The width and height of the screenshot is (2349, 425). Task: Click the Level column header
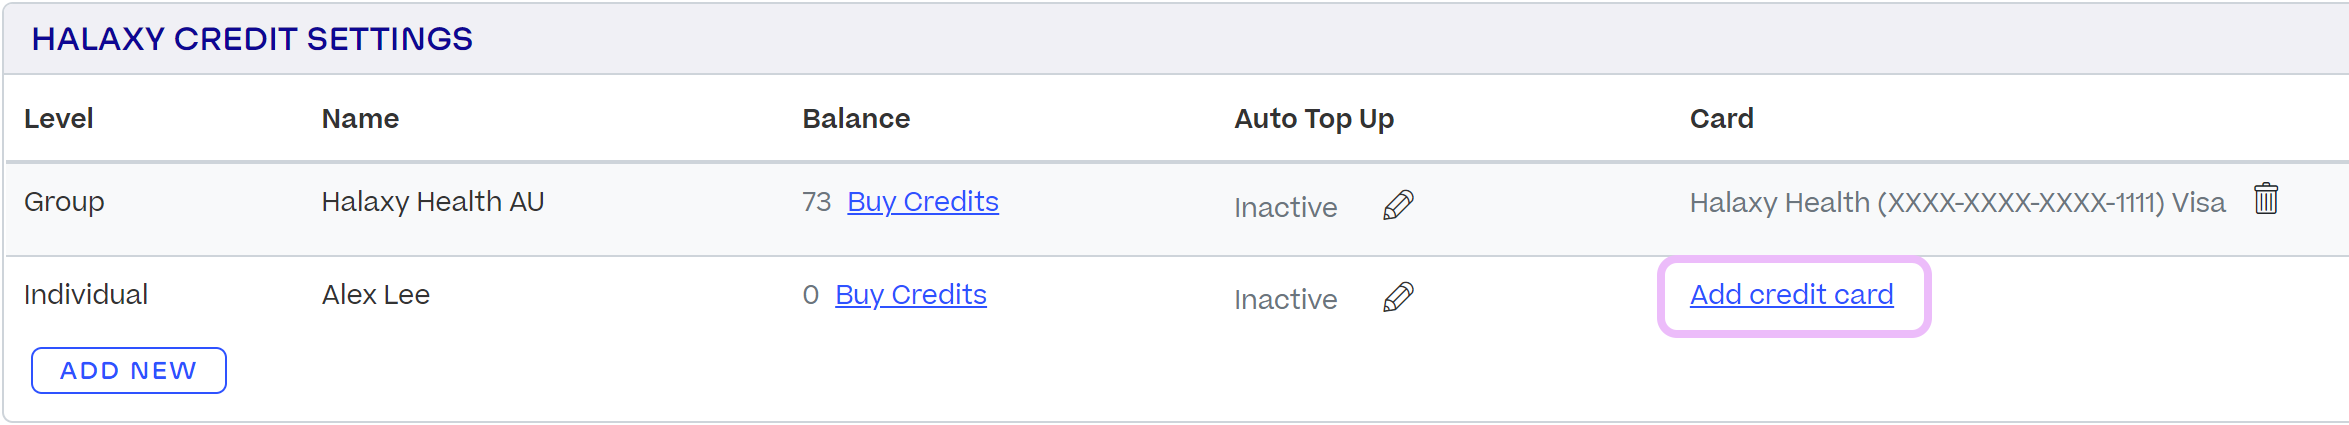click(x=58, y=119)
